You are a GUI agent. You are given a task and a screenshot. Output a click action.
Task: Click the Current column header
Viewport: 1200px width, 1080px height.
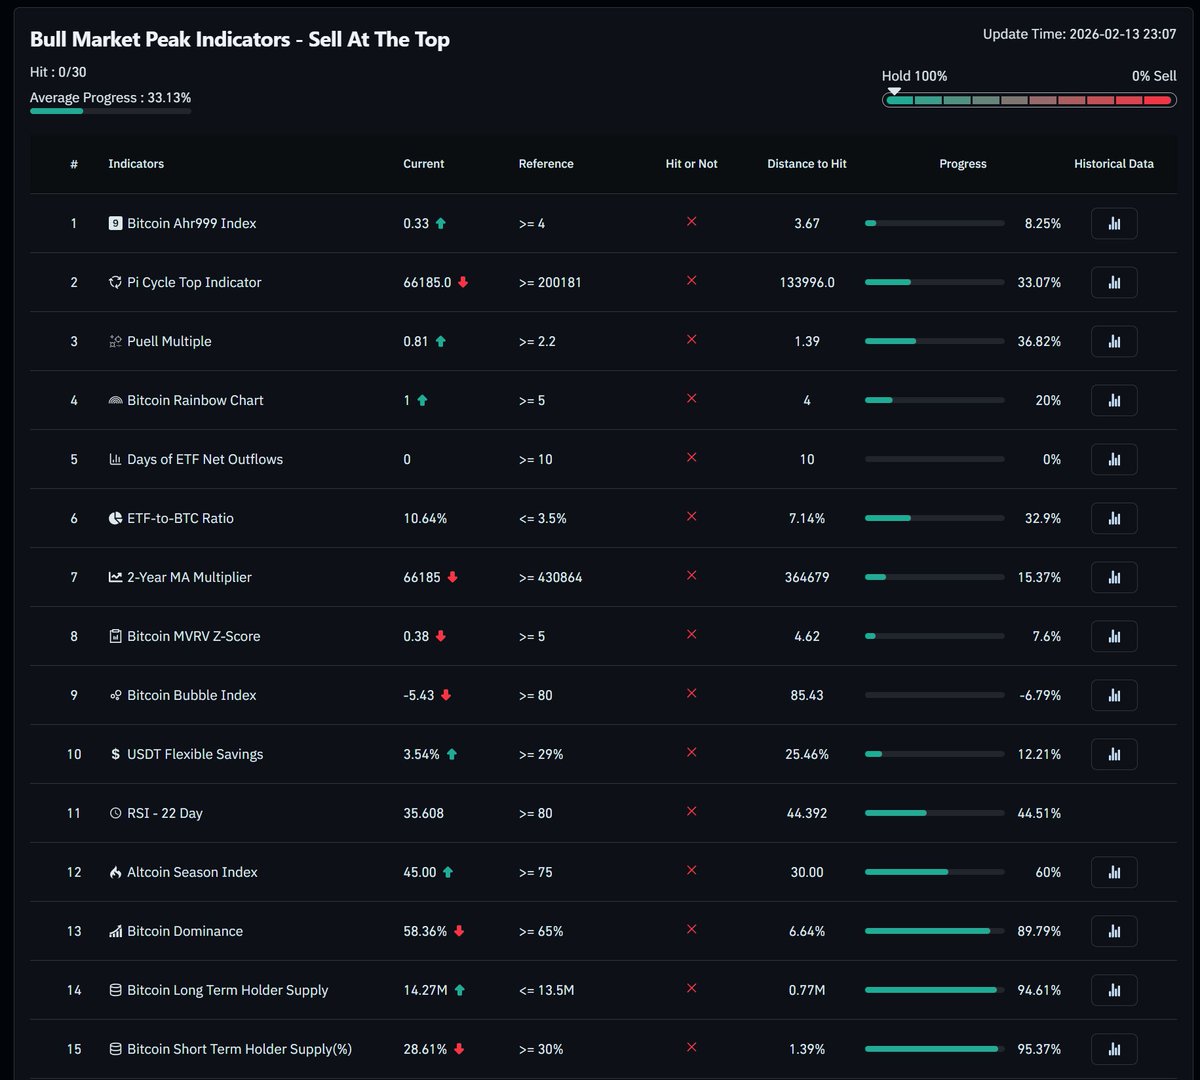[424, 164]
